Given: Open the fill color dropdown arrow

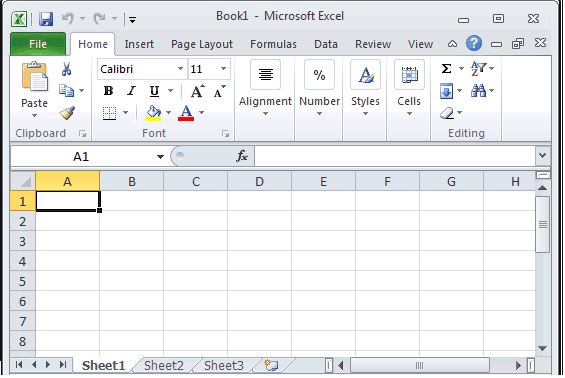Looking at the screenshot, I should 169,113.
